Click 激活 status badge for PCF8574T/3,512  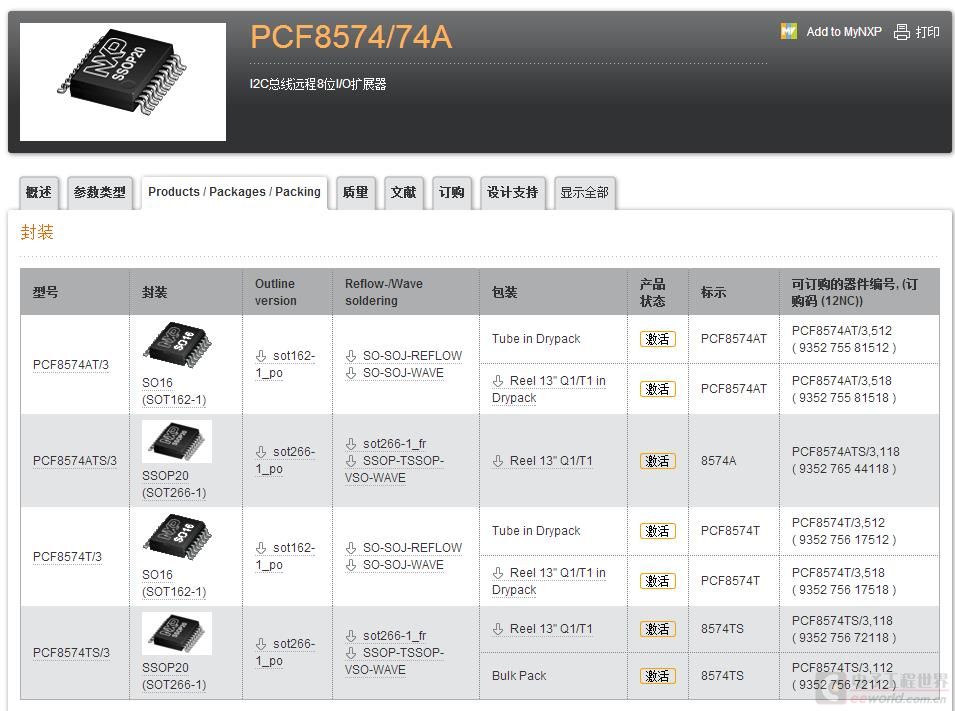point(658,531)
